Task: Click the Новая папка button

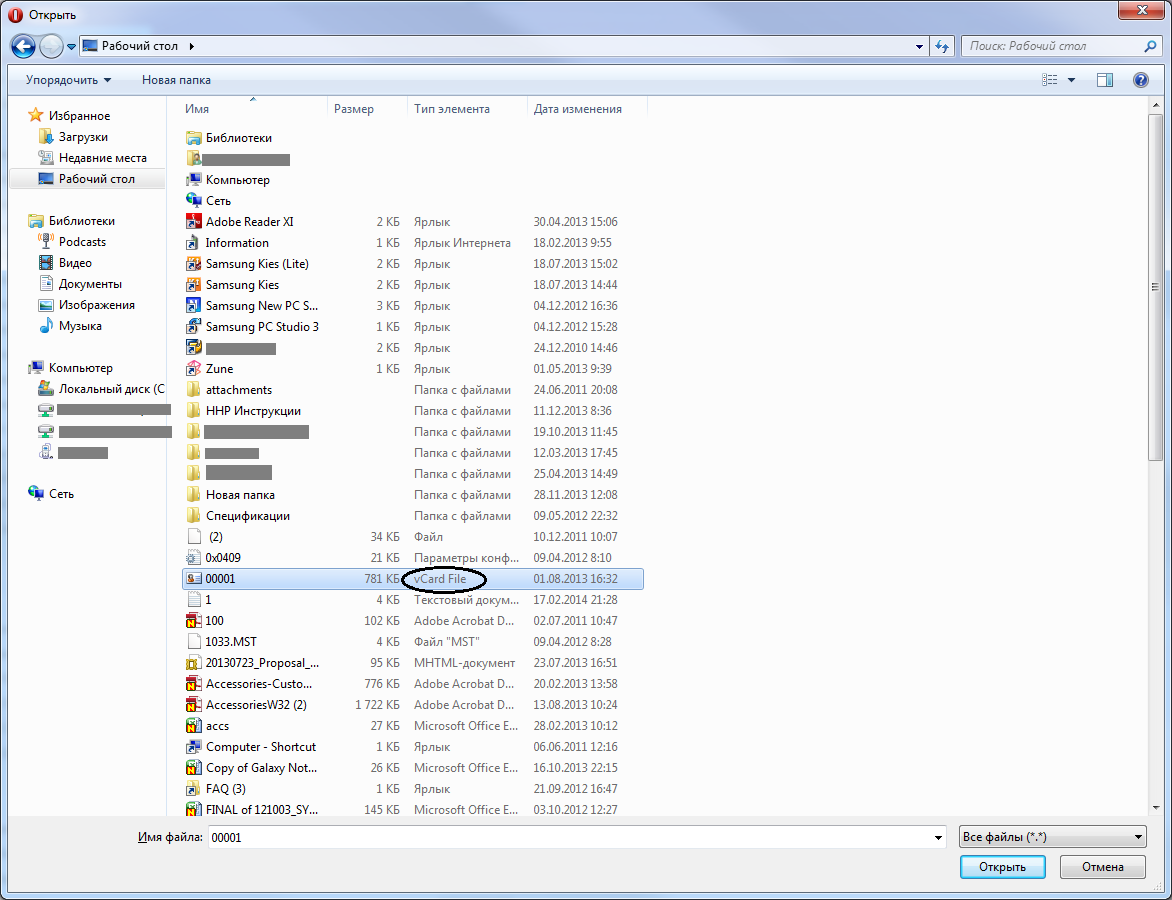Action: (x=176, y=80)
